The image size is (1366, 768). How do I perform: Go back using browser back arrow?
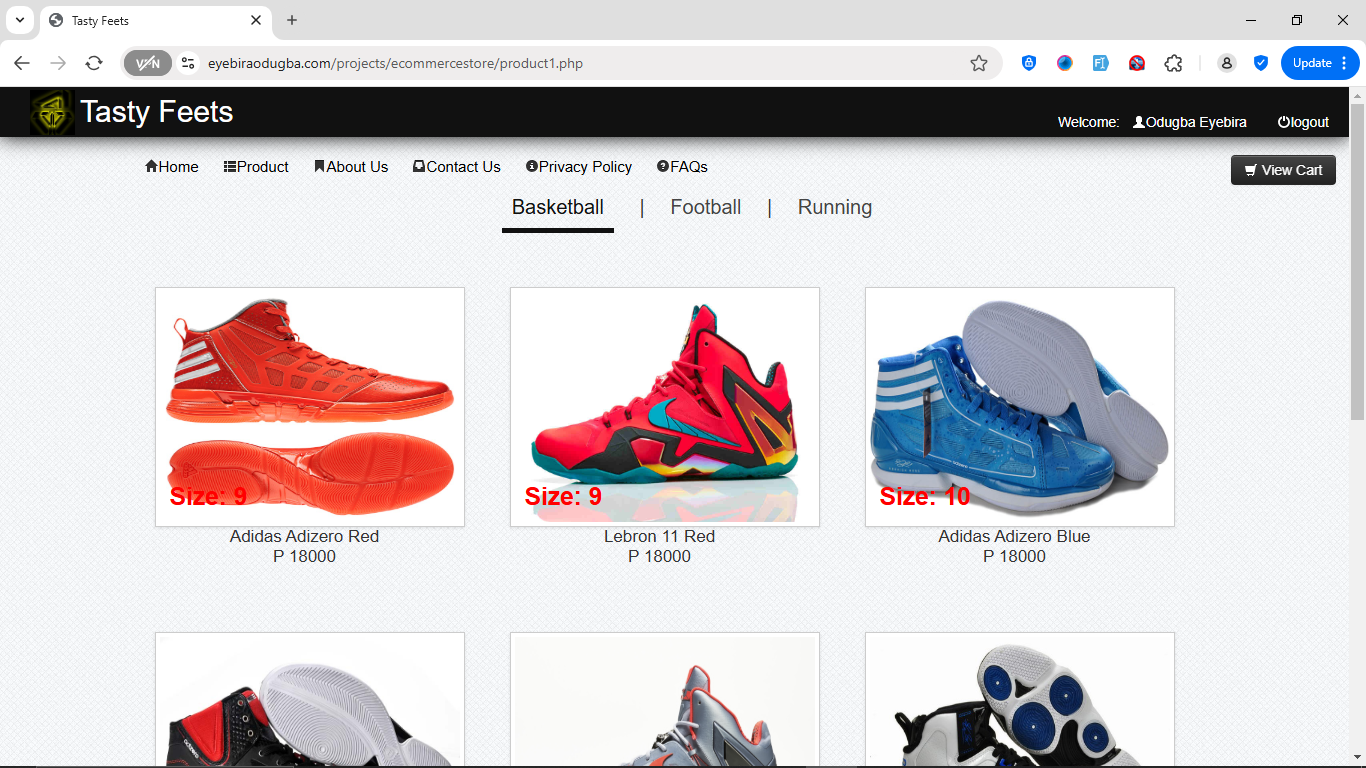tap(22, 63)
